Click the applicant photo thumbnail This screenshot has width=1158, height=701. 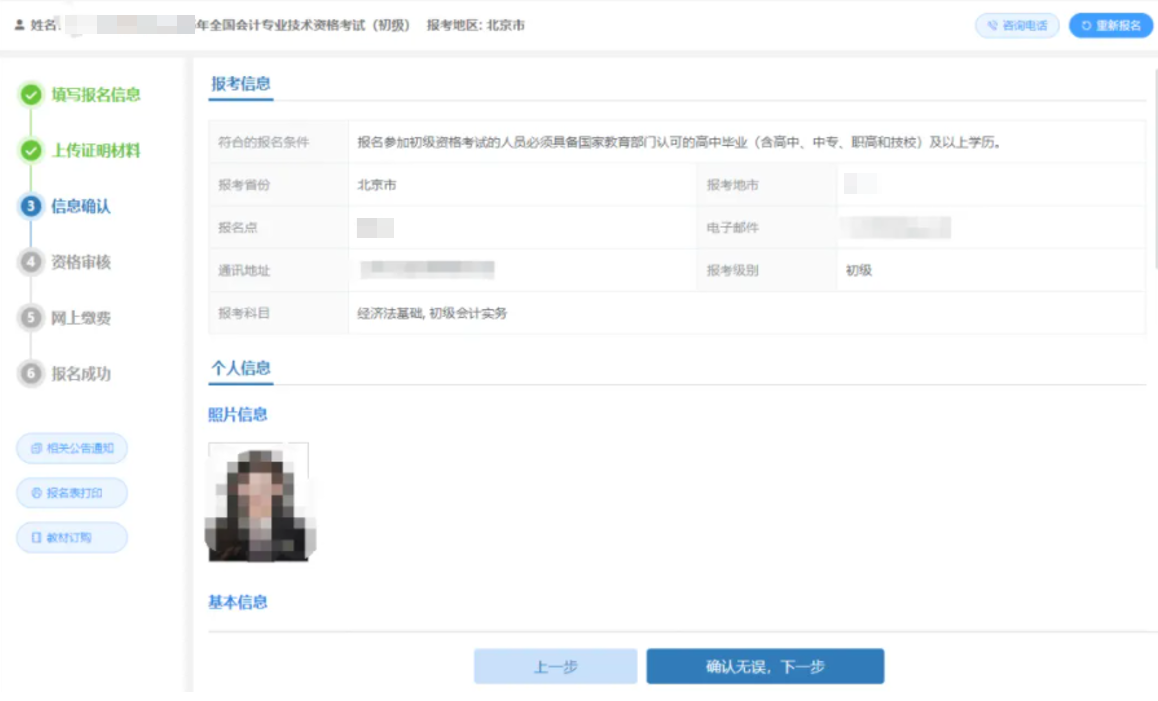[258, 502]
